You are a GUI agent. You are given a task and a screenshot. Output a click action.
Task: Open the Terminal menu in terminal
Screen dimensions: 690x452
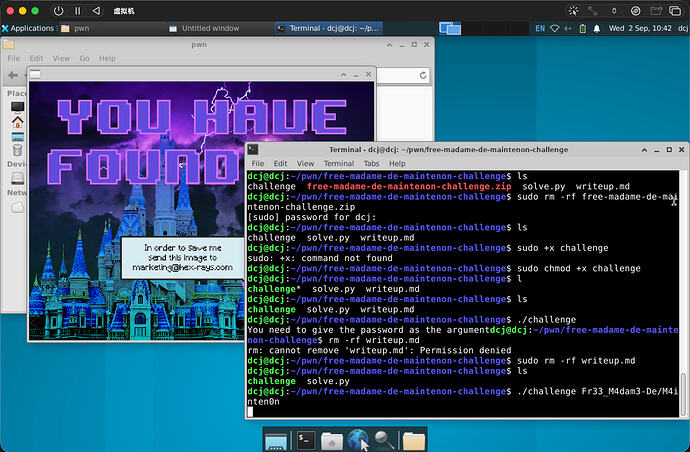(339, 163)
